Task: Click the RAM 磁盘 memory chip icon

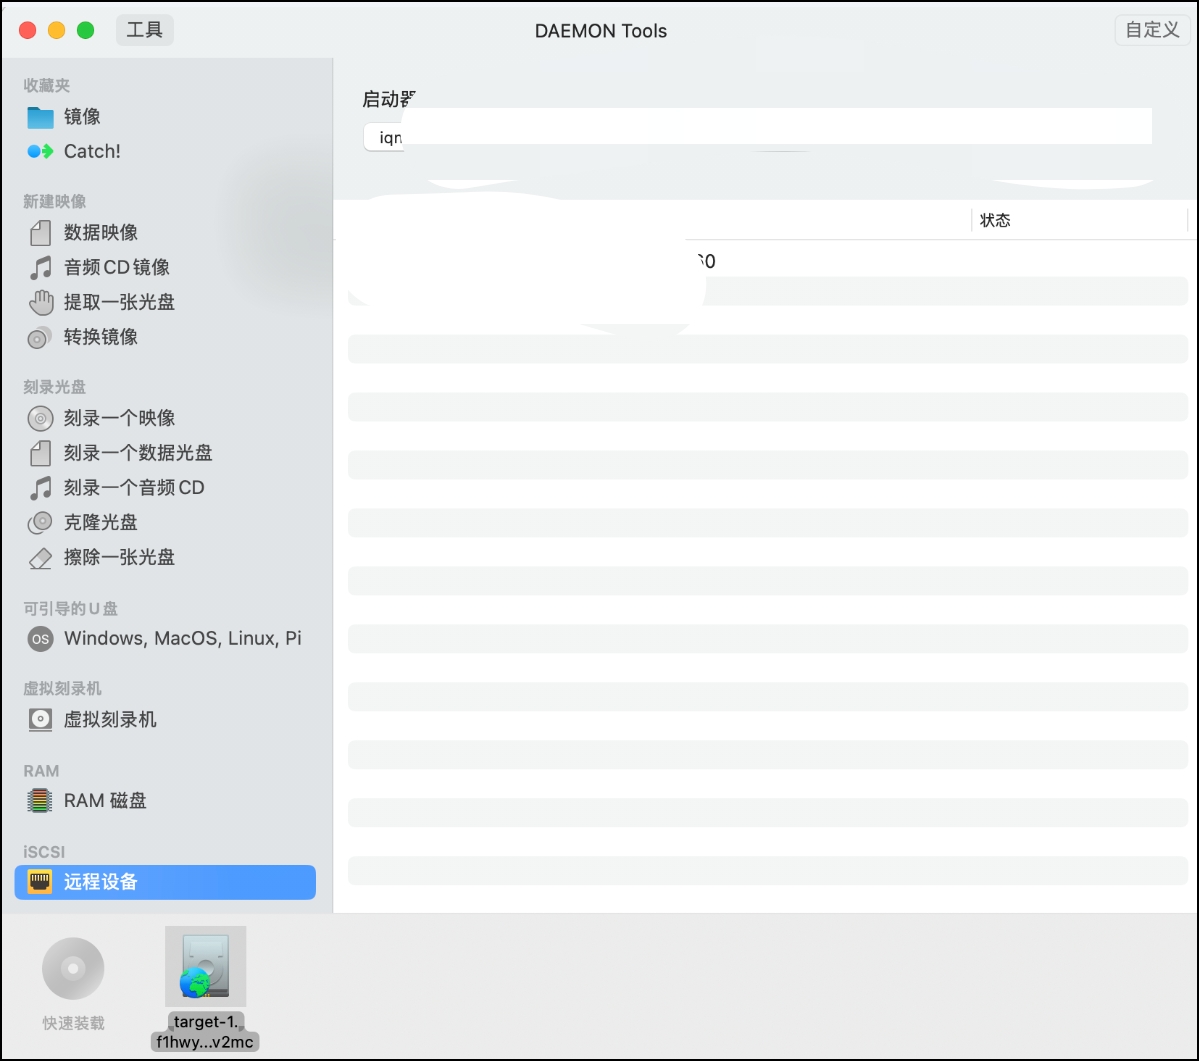Action: click(40, 801)
